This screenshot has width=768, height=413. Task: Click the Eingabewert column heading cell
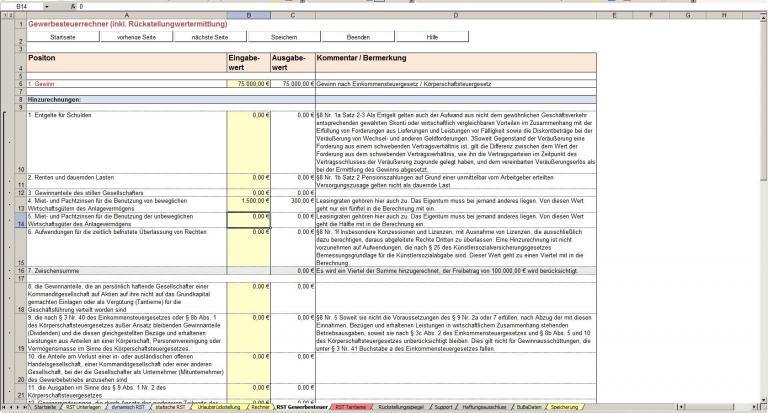point(248,62)
